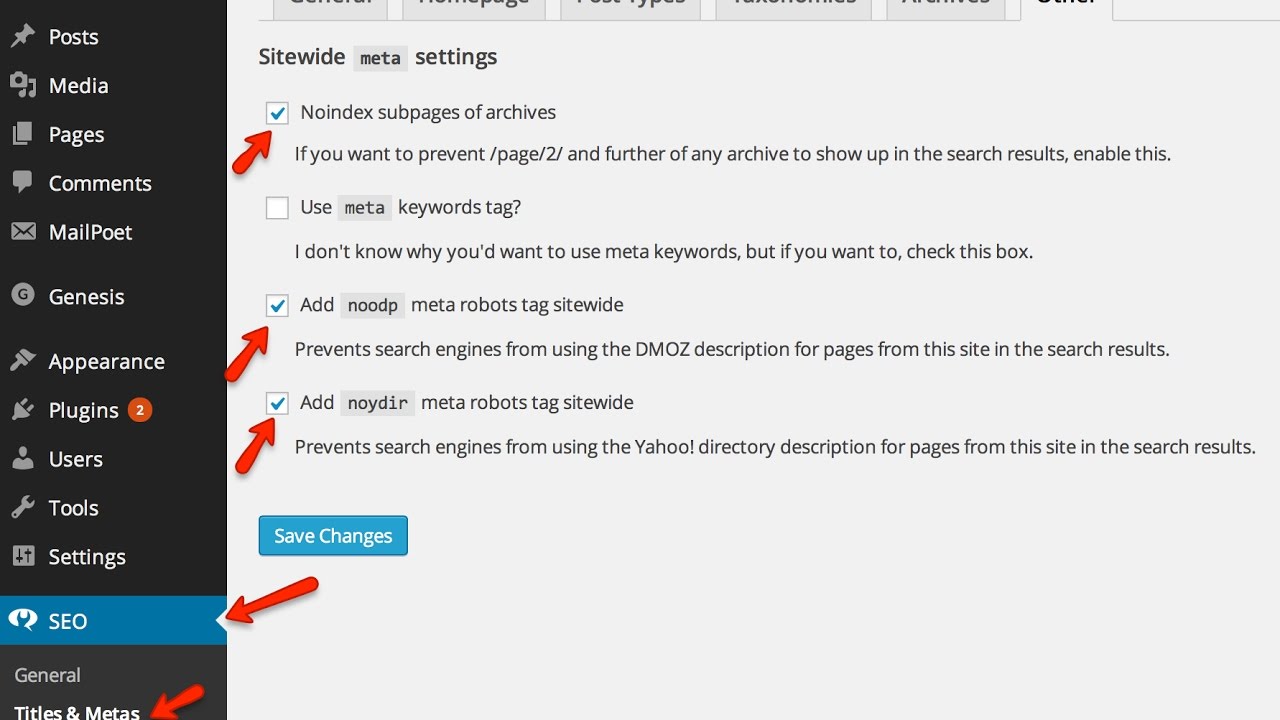Click the Comments speech bubble icon

click(x=22, y=183)
